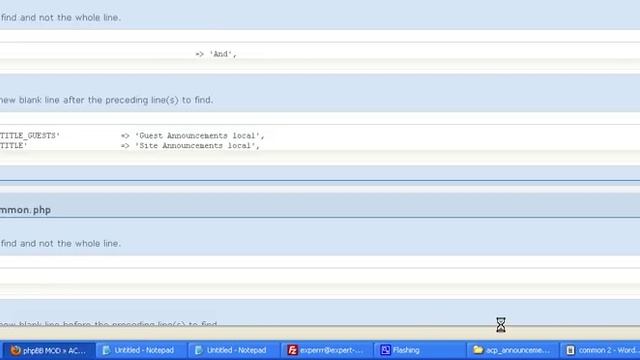The image size is (640, 360).
Task: Click the TITLE_GUESTS key text
Action: 30,136
